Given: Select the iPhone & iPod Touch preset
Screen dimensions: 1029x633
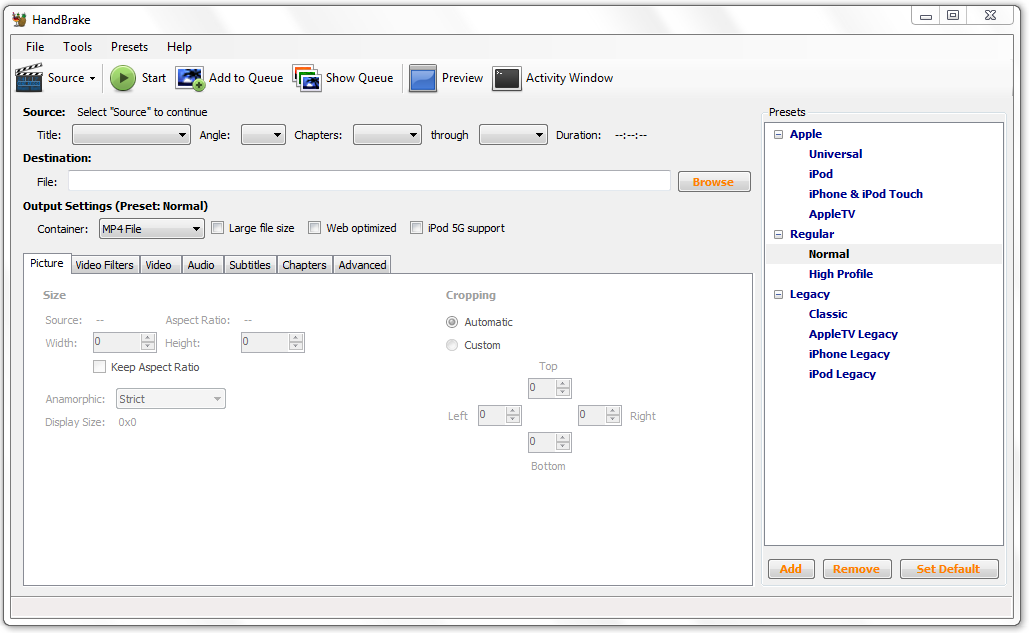Looking at the screenshot, I should point(866,194).
